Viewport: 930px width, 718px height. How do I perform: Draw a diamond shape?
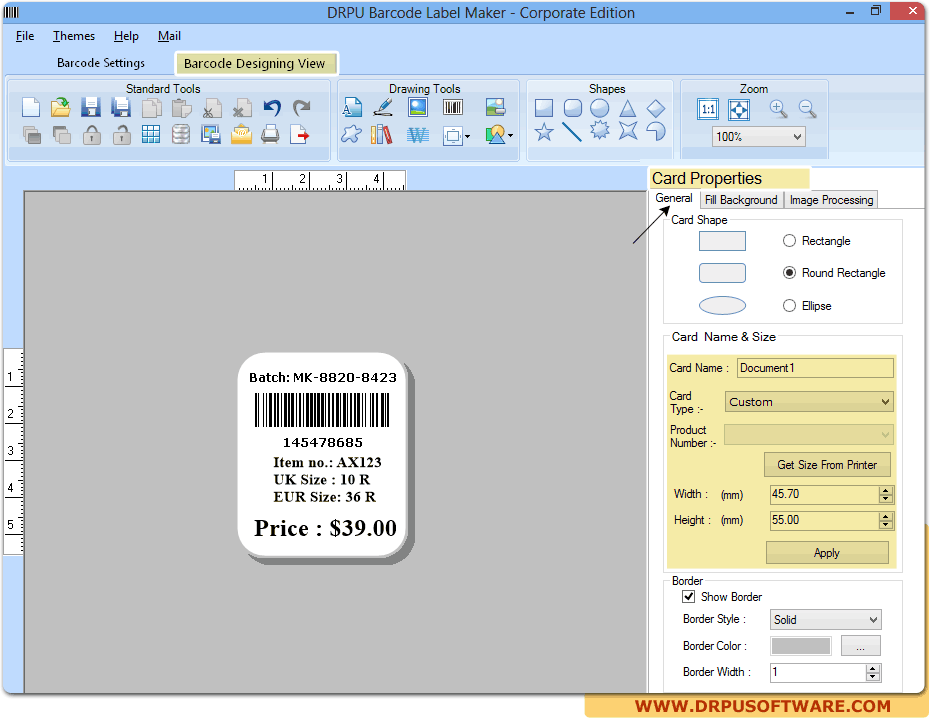(655, 108)
